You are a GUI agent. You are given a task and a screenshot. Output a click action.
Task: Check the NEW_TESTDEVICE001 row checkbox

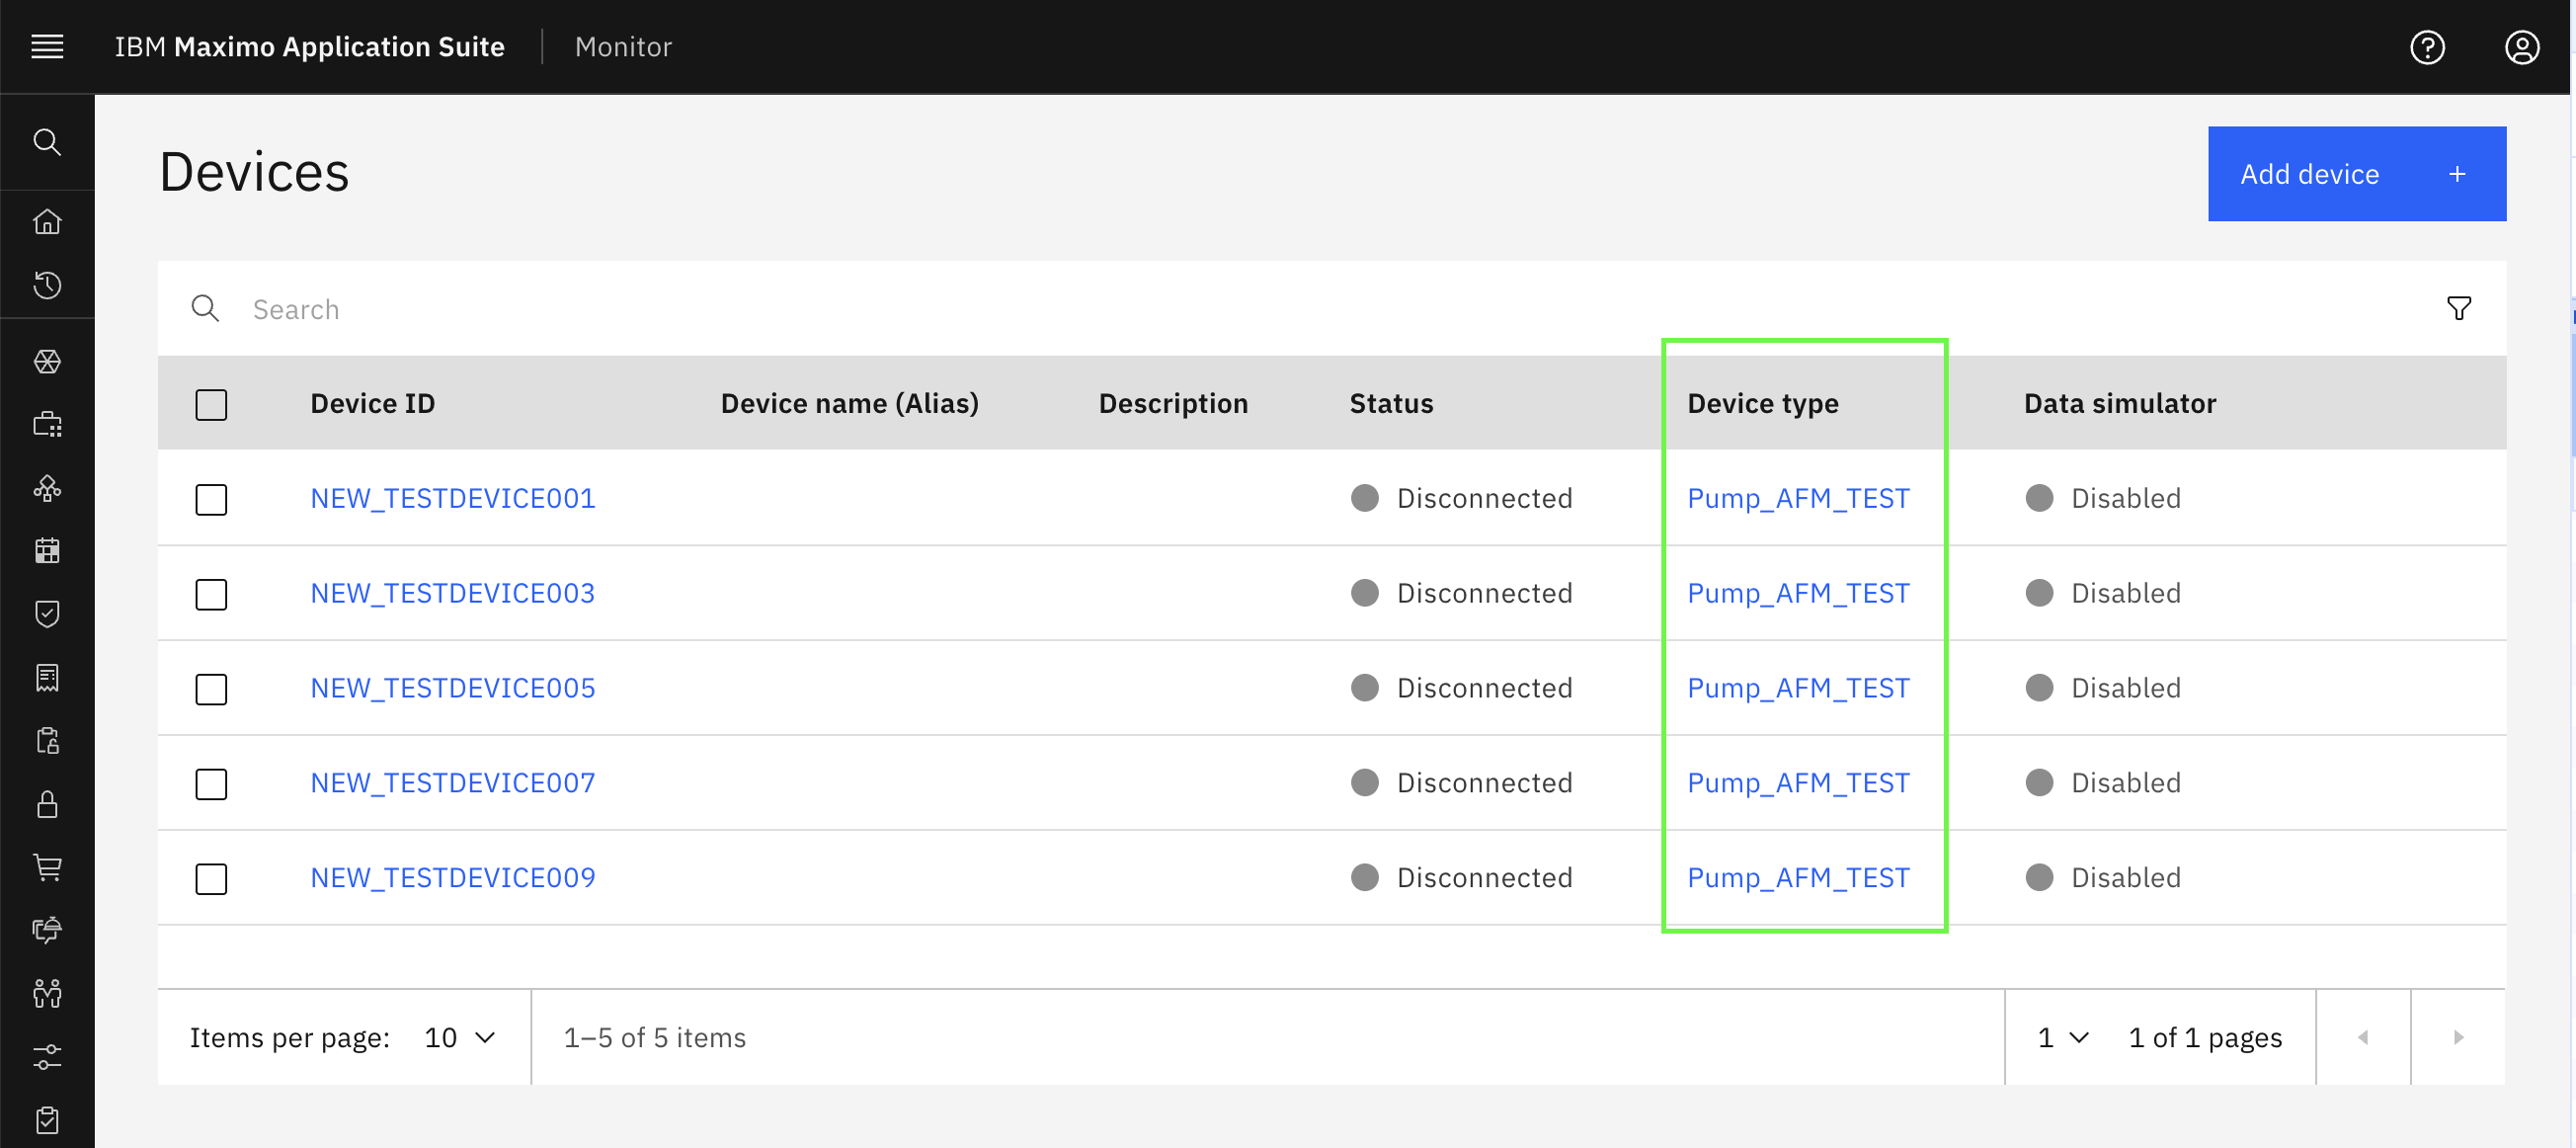pos(211,499)
